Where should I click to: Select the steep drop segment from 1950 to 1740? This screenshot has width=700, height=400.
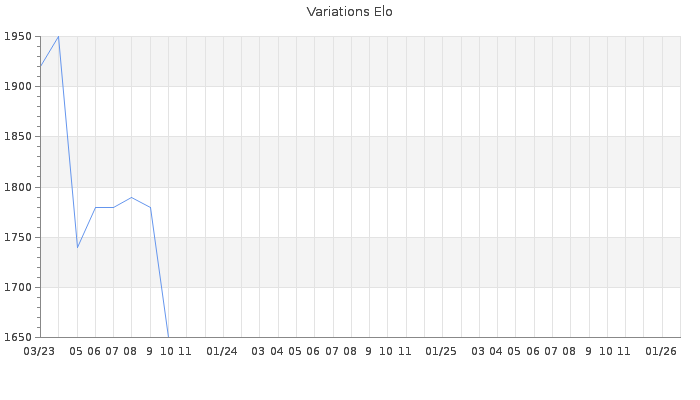67,140
